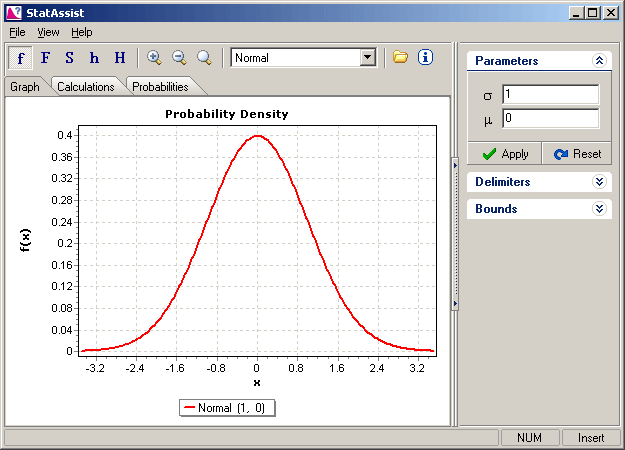Image resolution: width=625 pixels, height=450 pixels.
Task: Select the hazard function 'h' button
Action: click(x=94, y=58)
